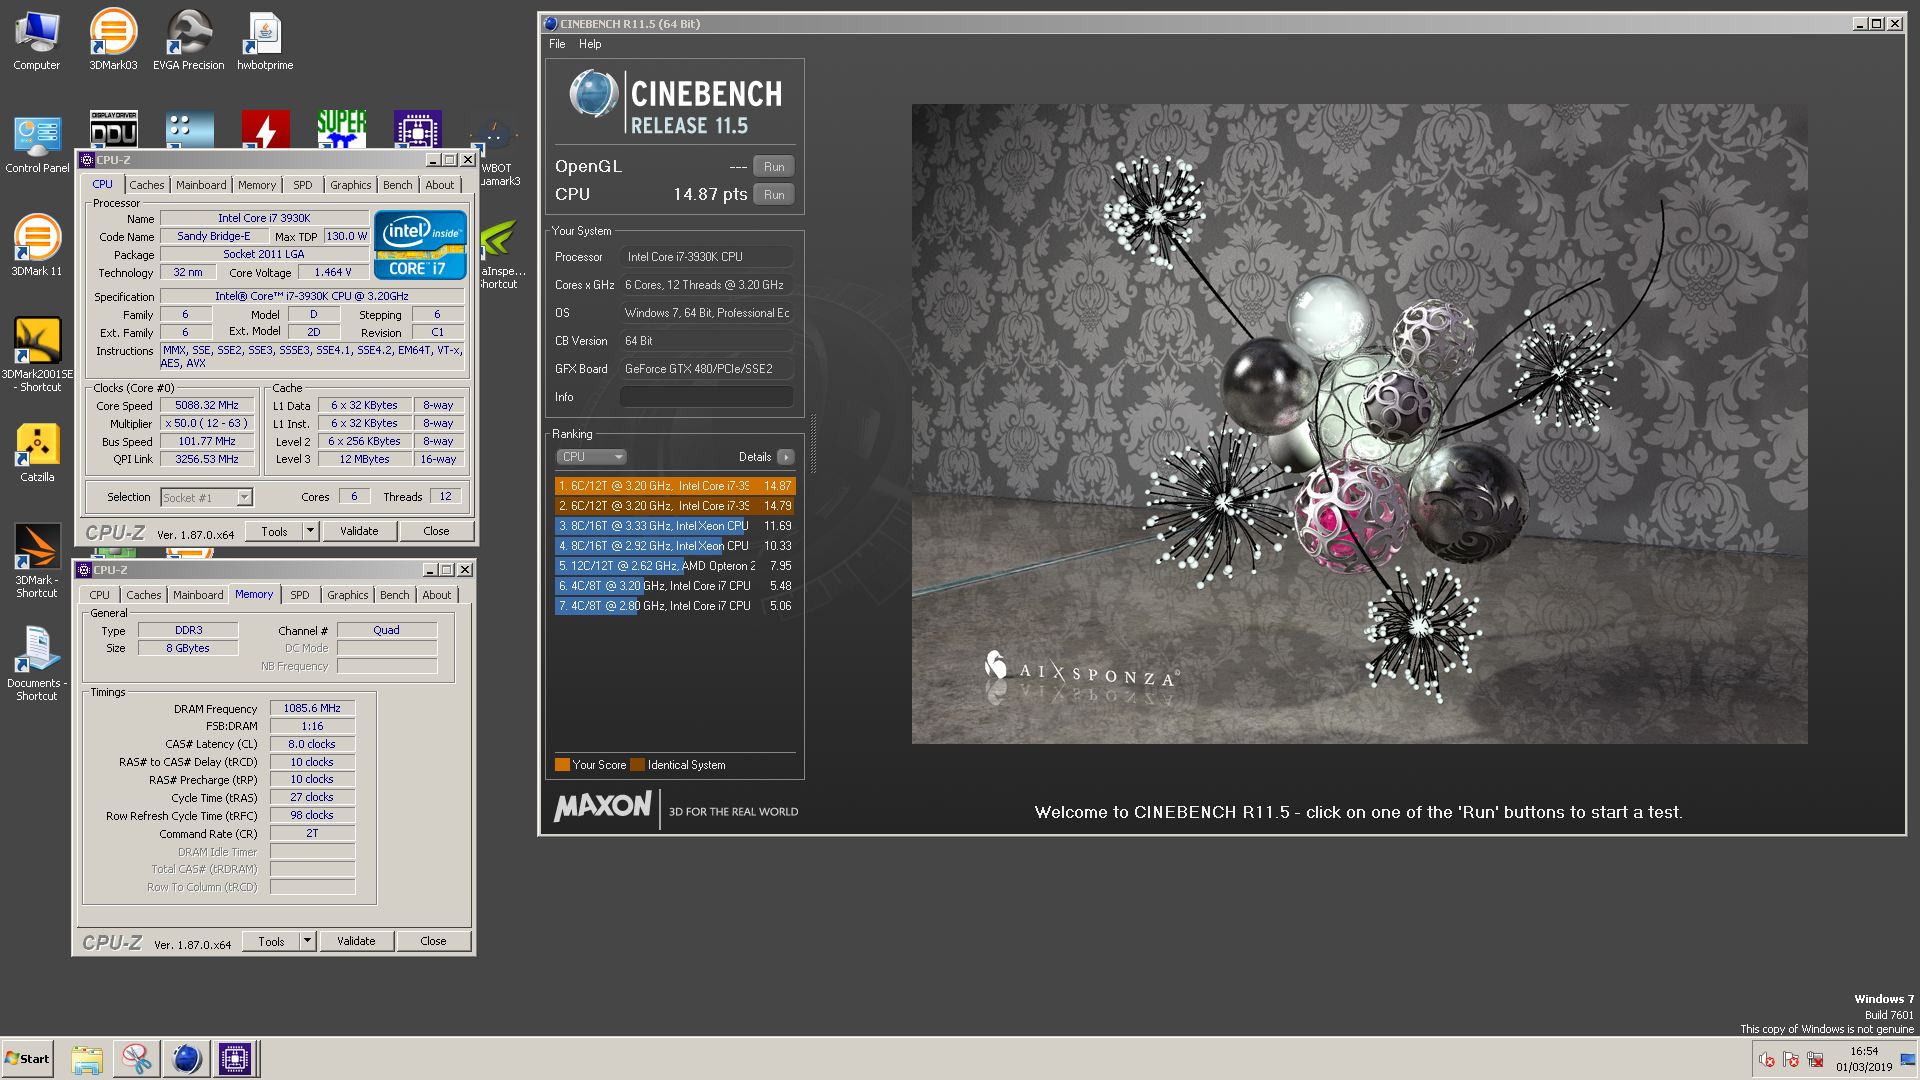Run the OpenGL test in Cinebench
This screenshot has height=1080, width=1920.
pos(774,167)
